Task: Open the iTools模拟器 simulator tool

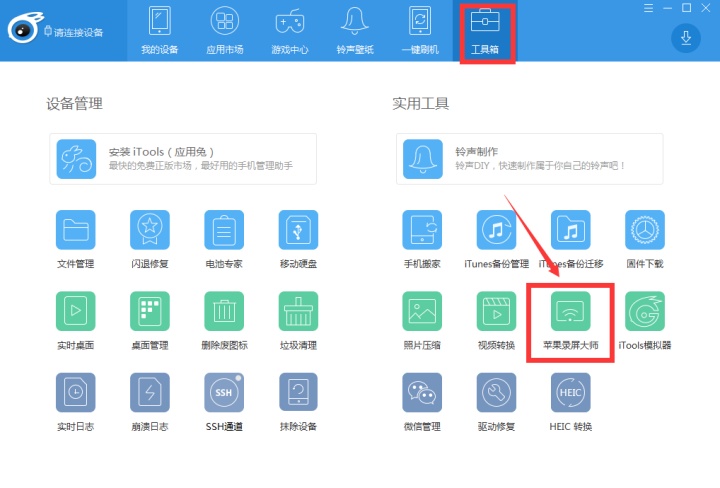Action: (x=645, y=311)
